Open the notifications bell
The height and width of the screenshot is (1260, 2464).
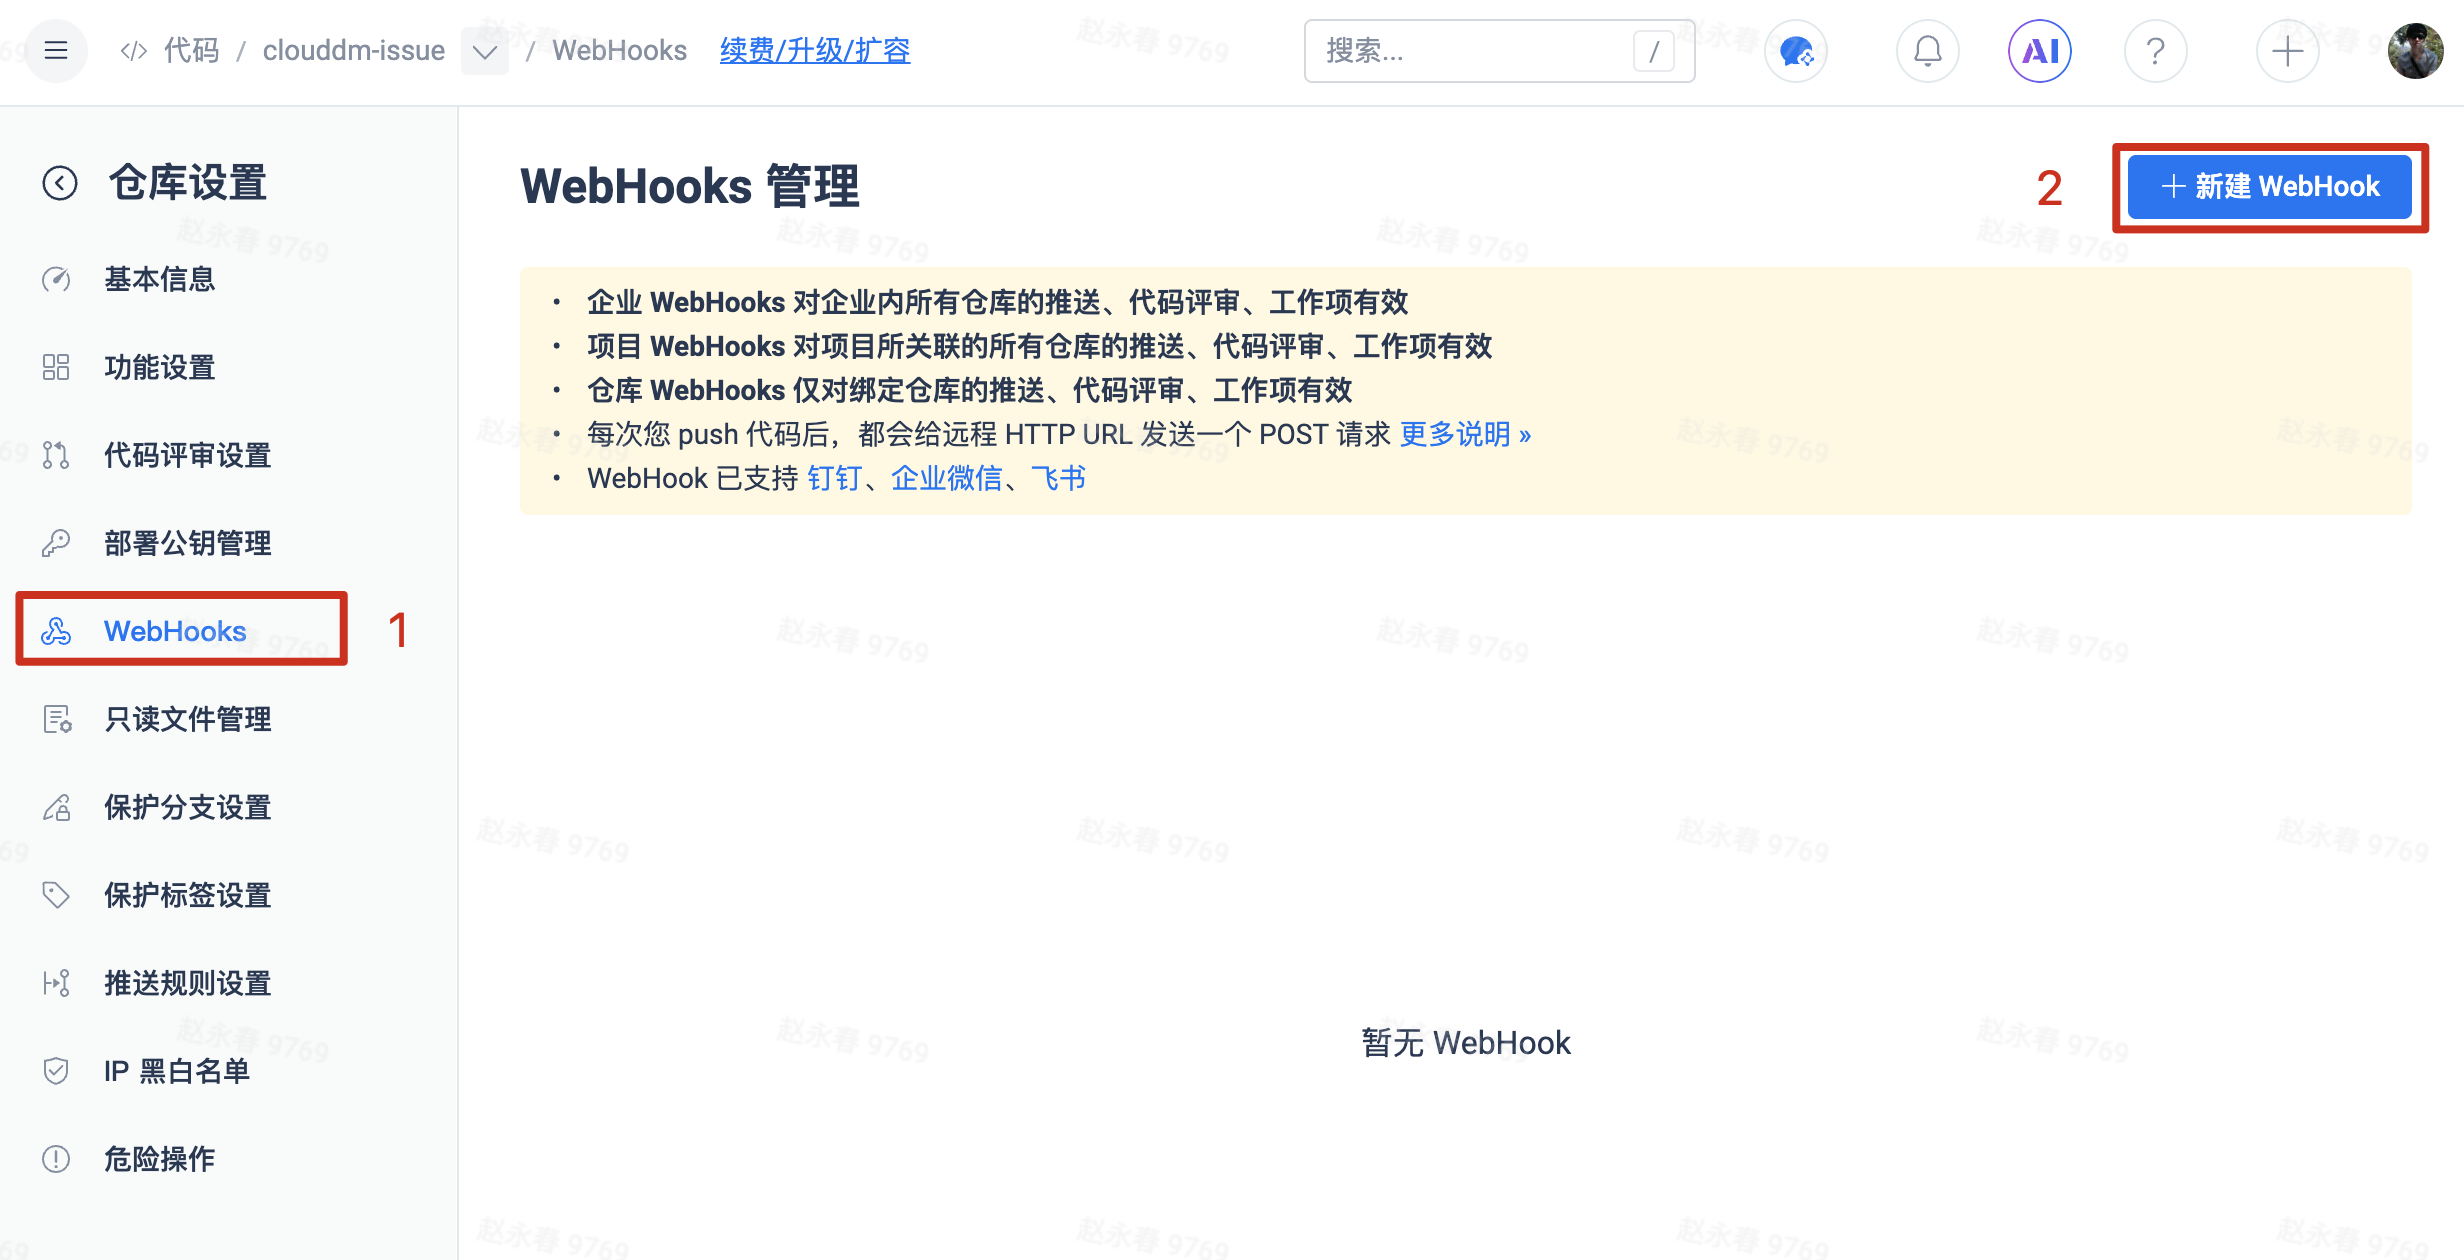click(1927, 50)
